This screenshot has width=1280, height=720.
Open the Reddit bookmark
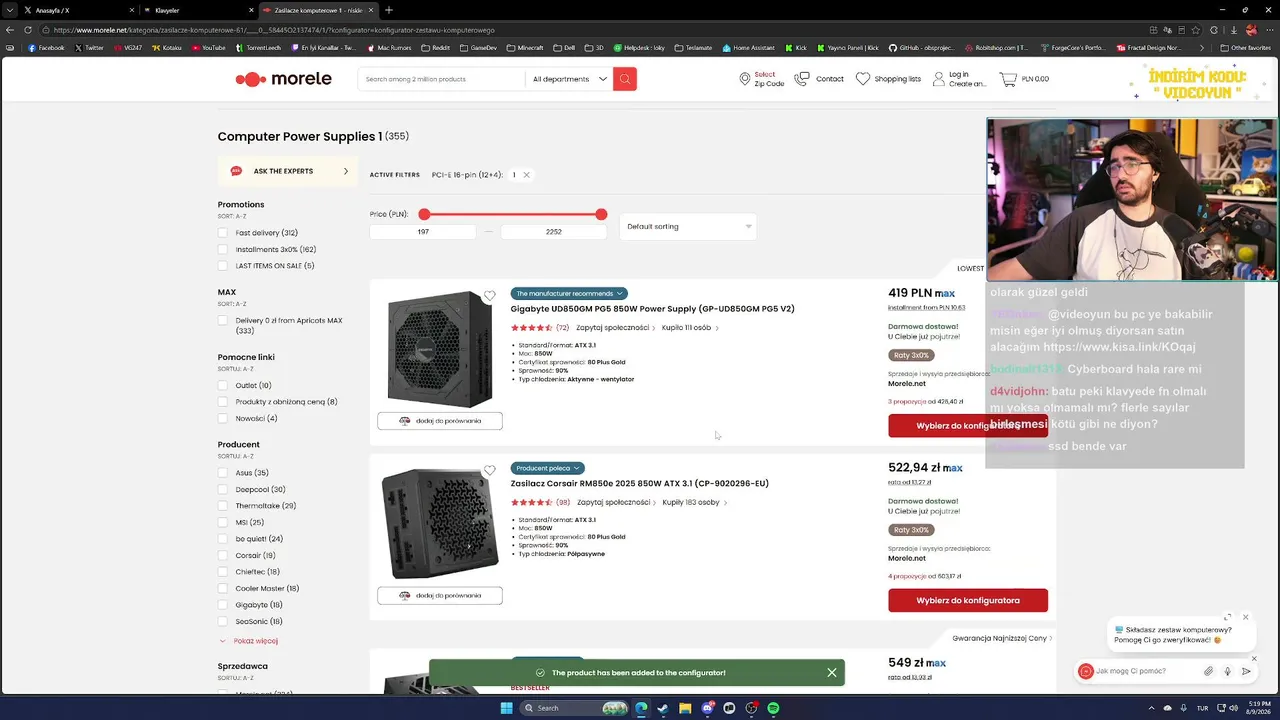click(x=437, y=47)
